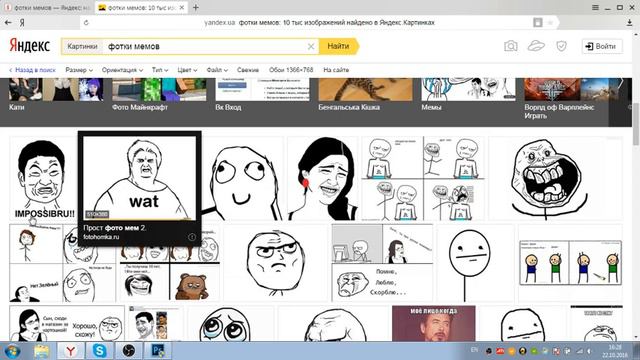Screen dimensions: 640x360
Task: Open the enlarged 'wat' meme preview
Action: pos(139,178)
